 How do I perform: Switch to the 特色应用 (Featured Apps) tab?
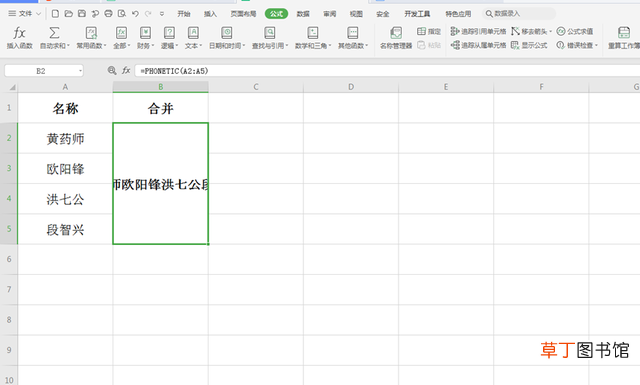tap(458, 14)
